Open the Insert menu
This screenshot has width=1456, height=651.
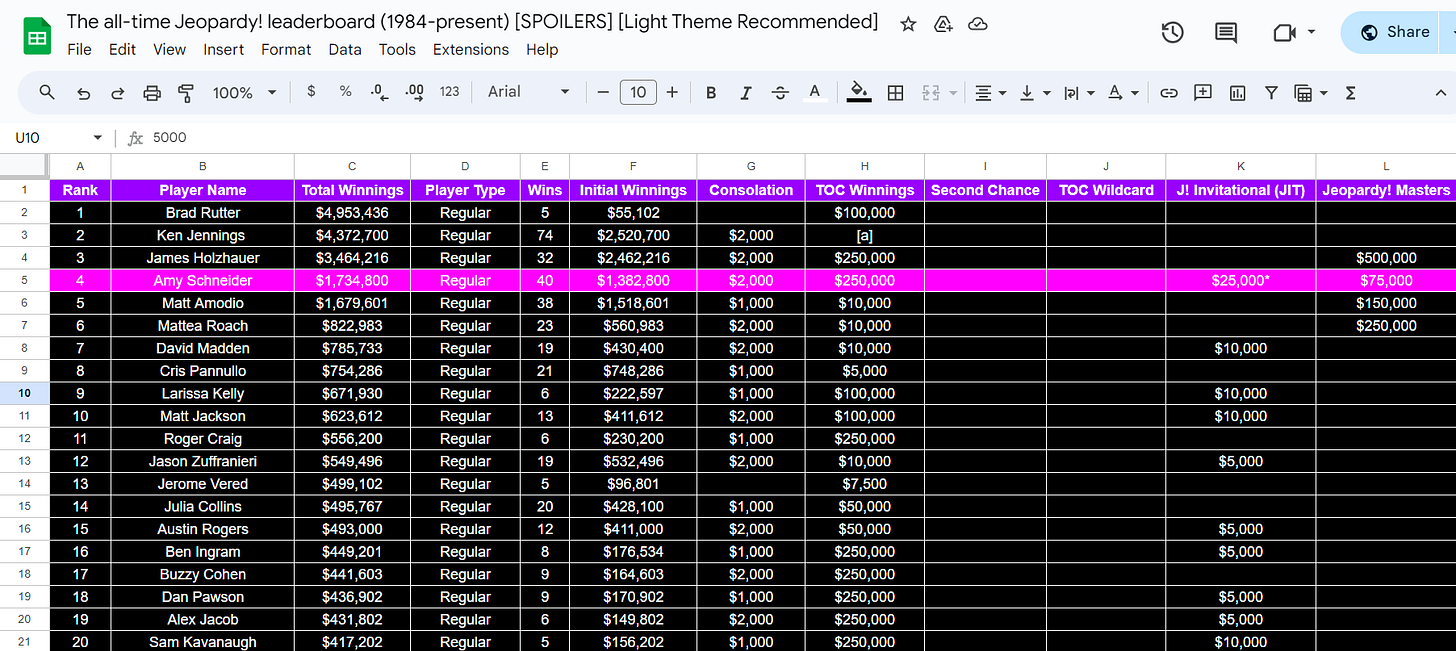tap(224, 49)
